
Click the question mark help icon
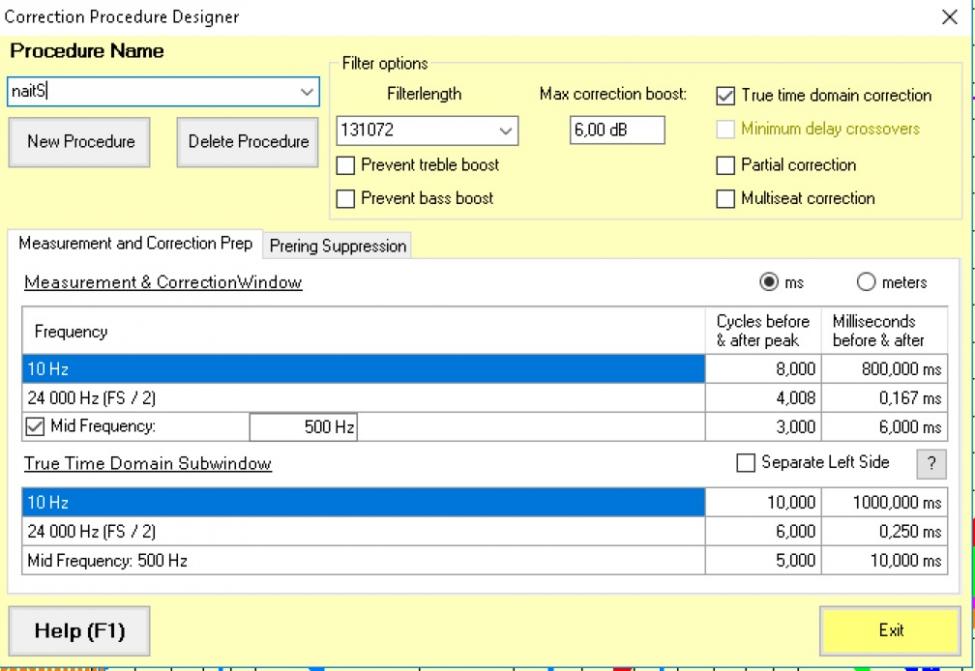click(x=930, y=463)
